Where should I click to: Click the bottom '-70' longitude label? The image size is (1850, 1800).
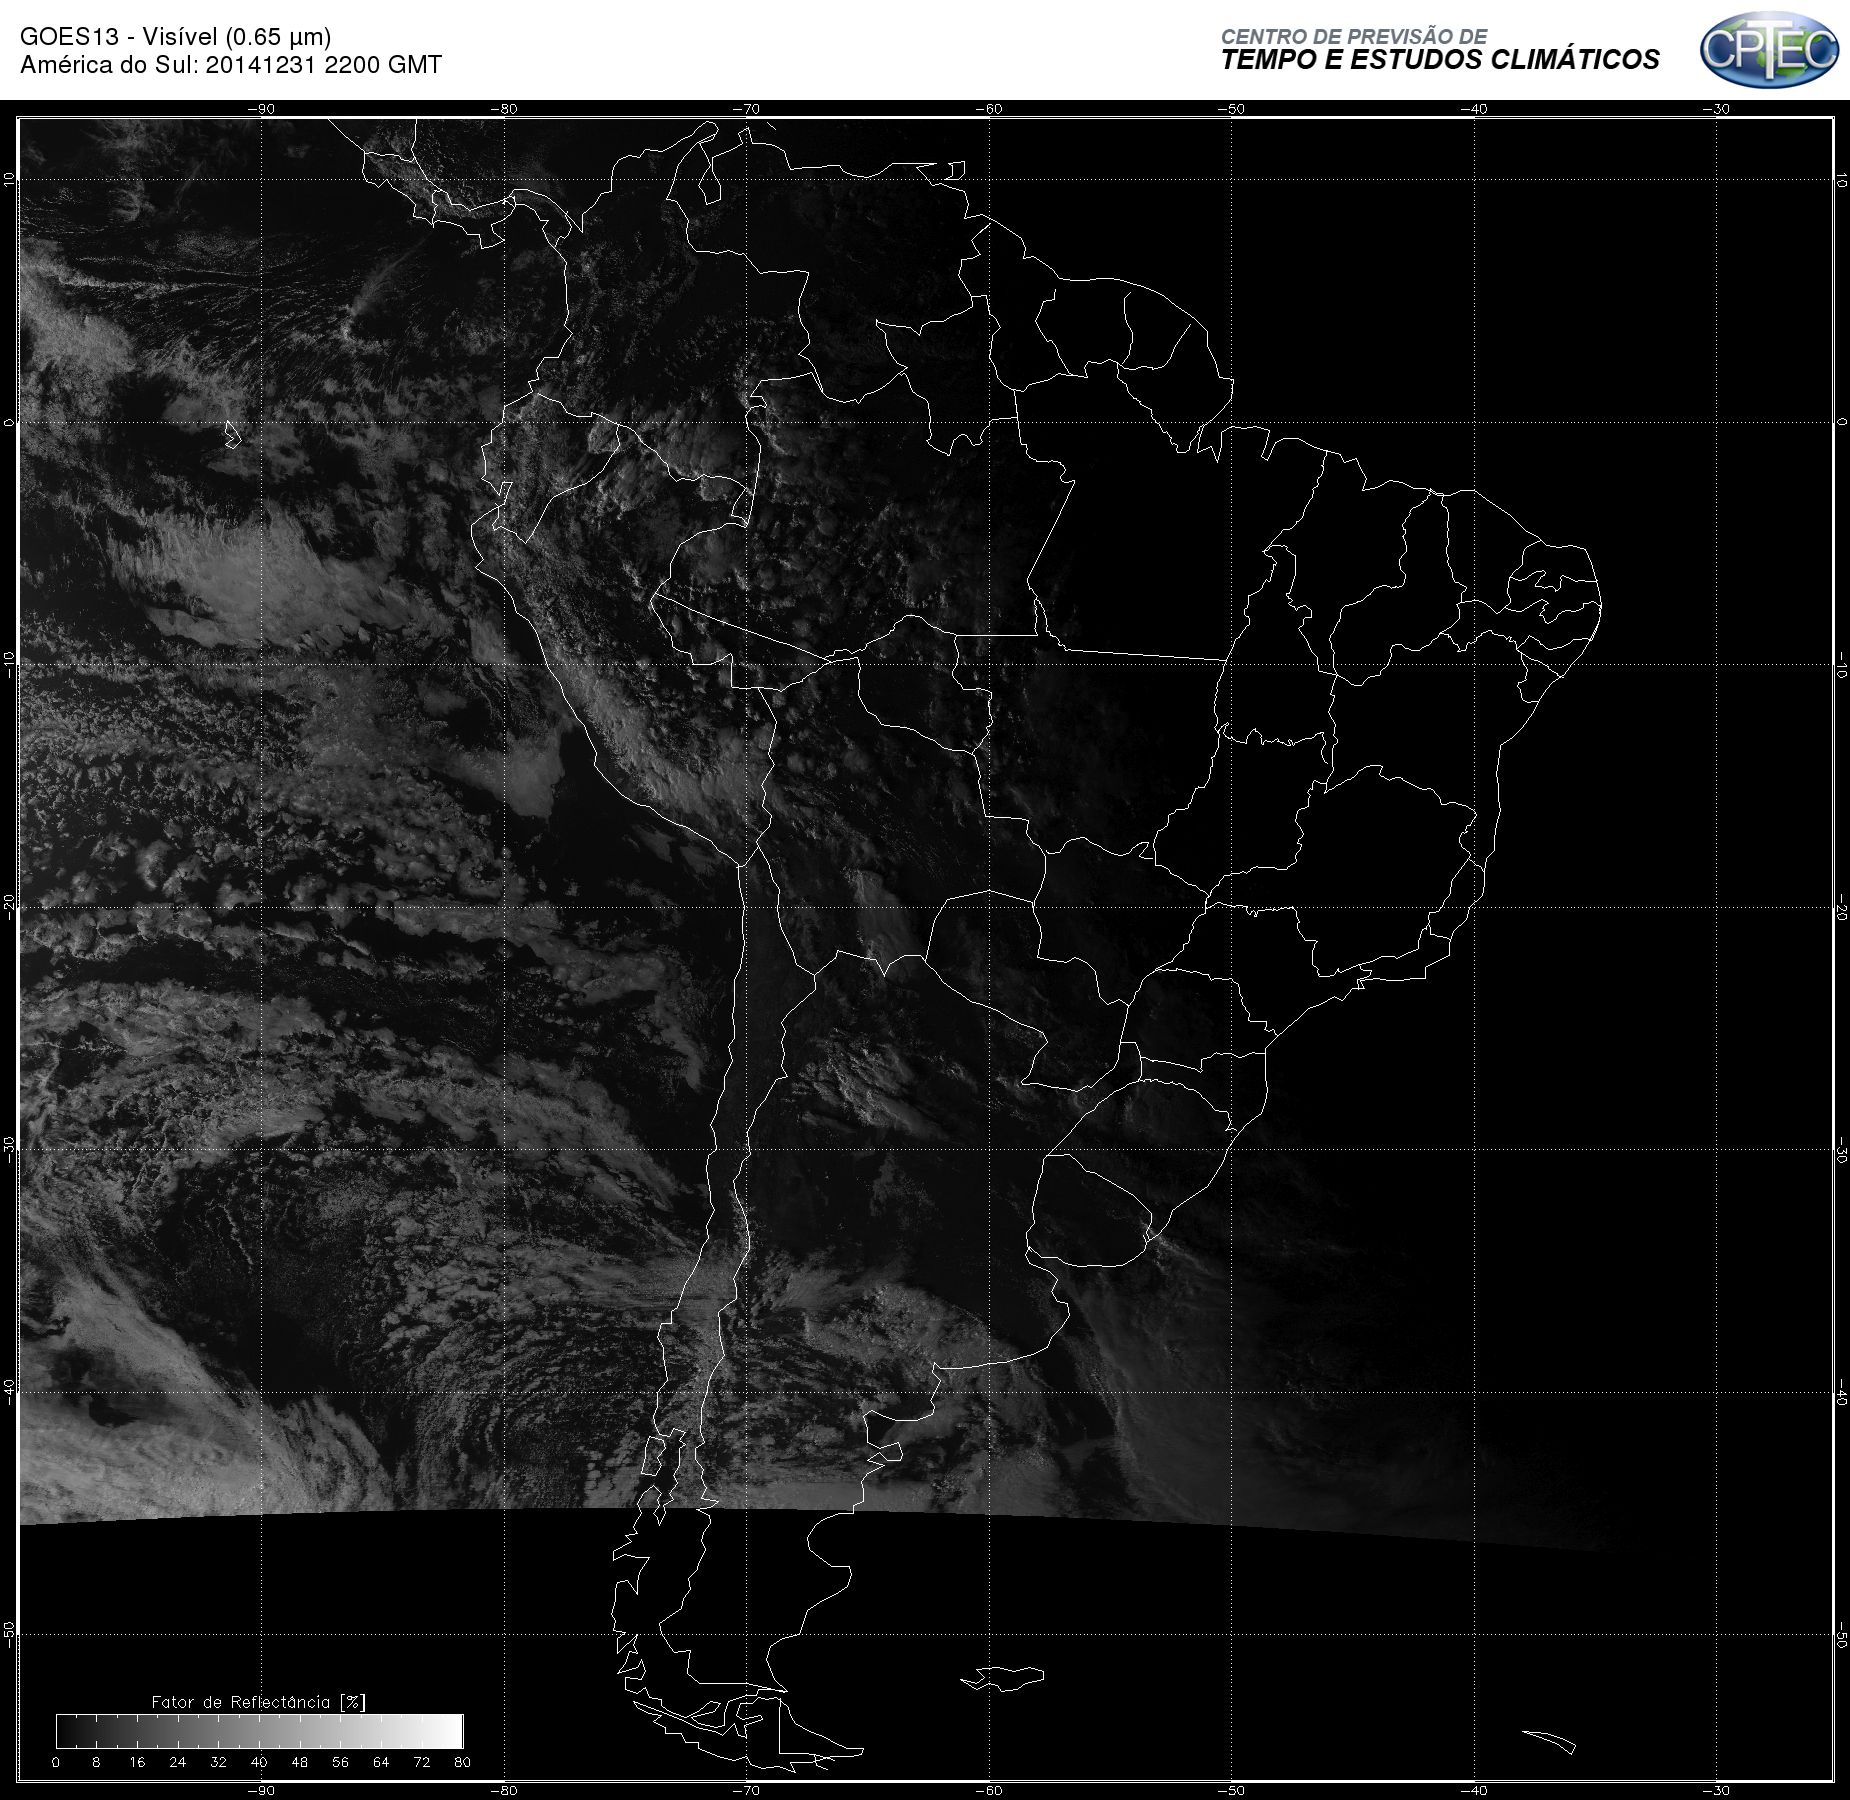click(x=746, y=1791)
